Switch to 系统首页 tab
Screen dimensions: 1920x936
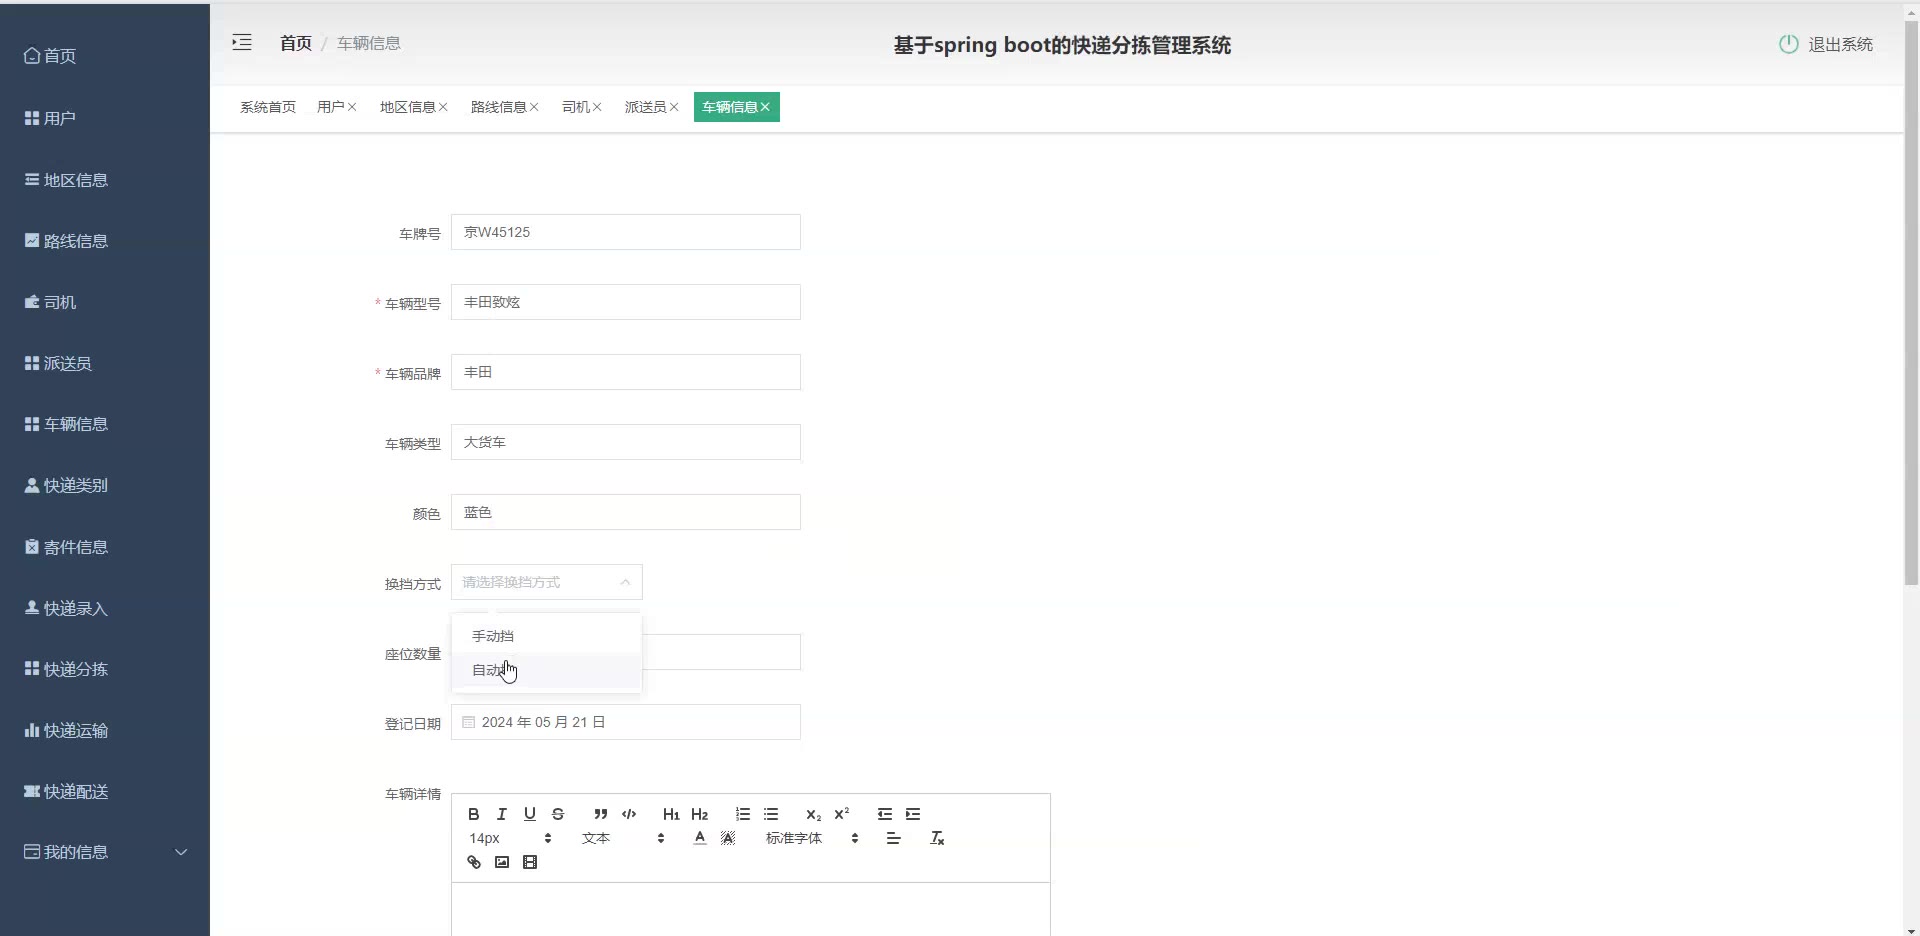pyautogui.click(x=268, y=107)
